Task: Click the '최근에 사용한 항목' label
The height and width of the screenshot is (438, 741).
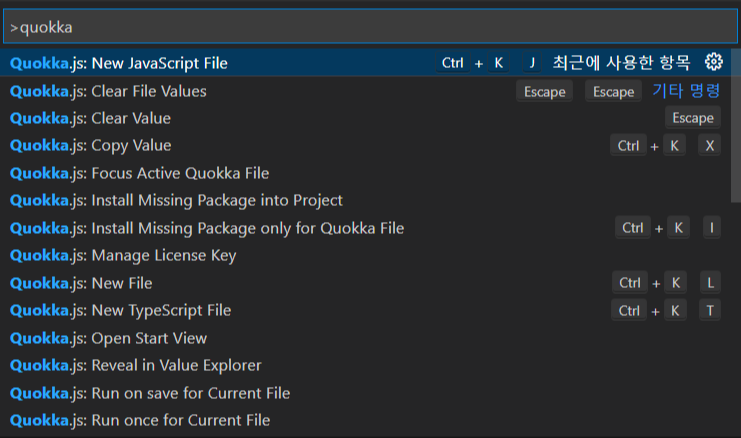Action: coord(621,62)
